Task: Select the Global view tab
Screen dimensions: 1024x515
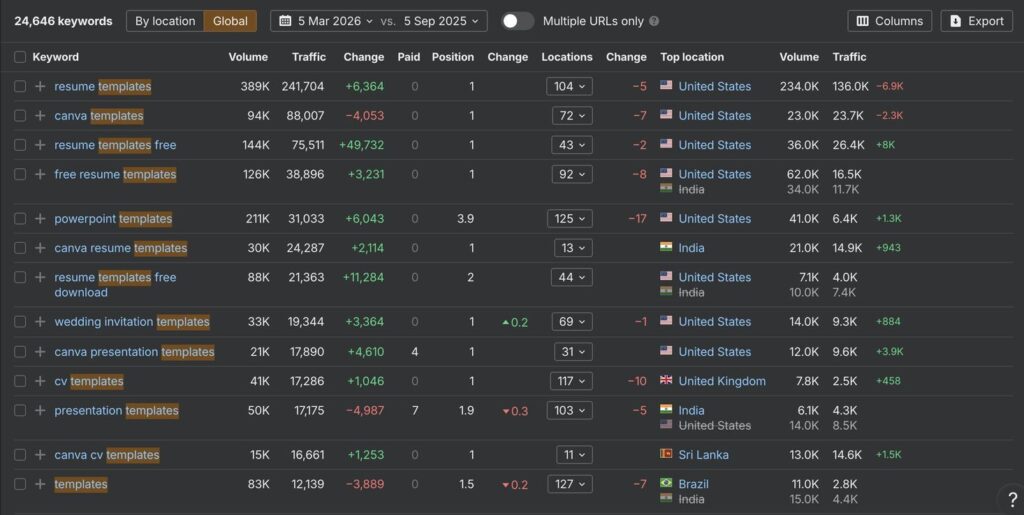Action: click(230, 21)
